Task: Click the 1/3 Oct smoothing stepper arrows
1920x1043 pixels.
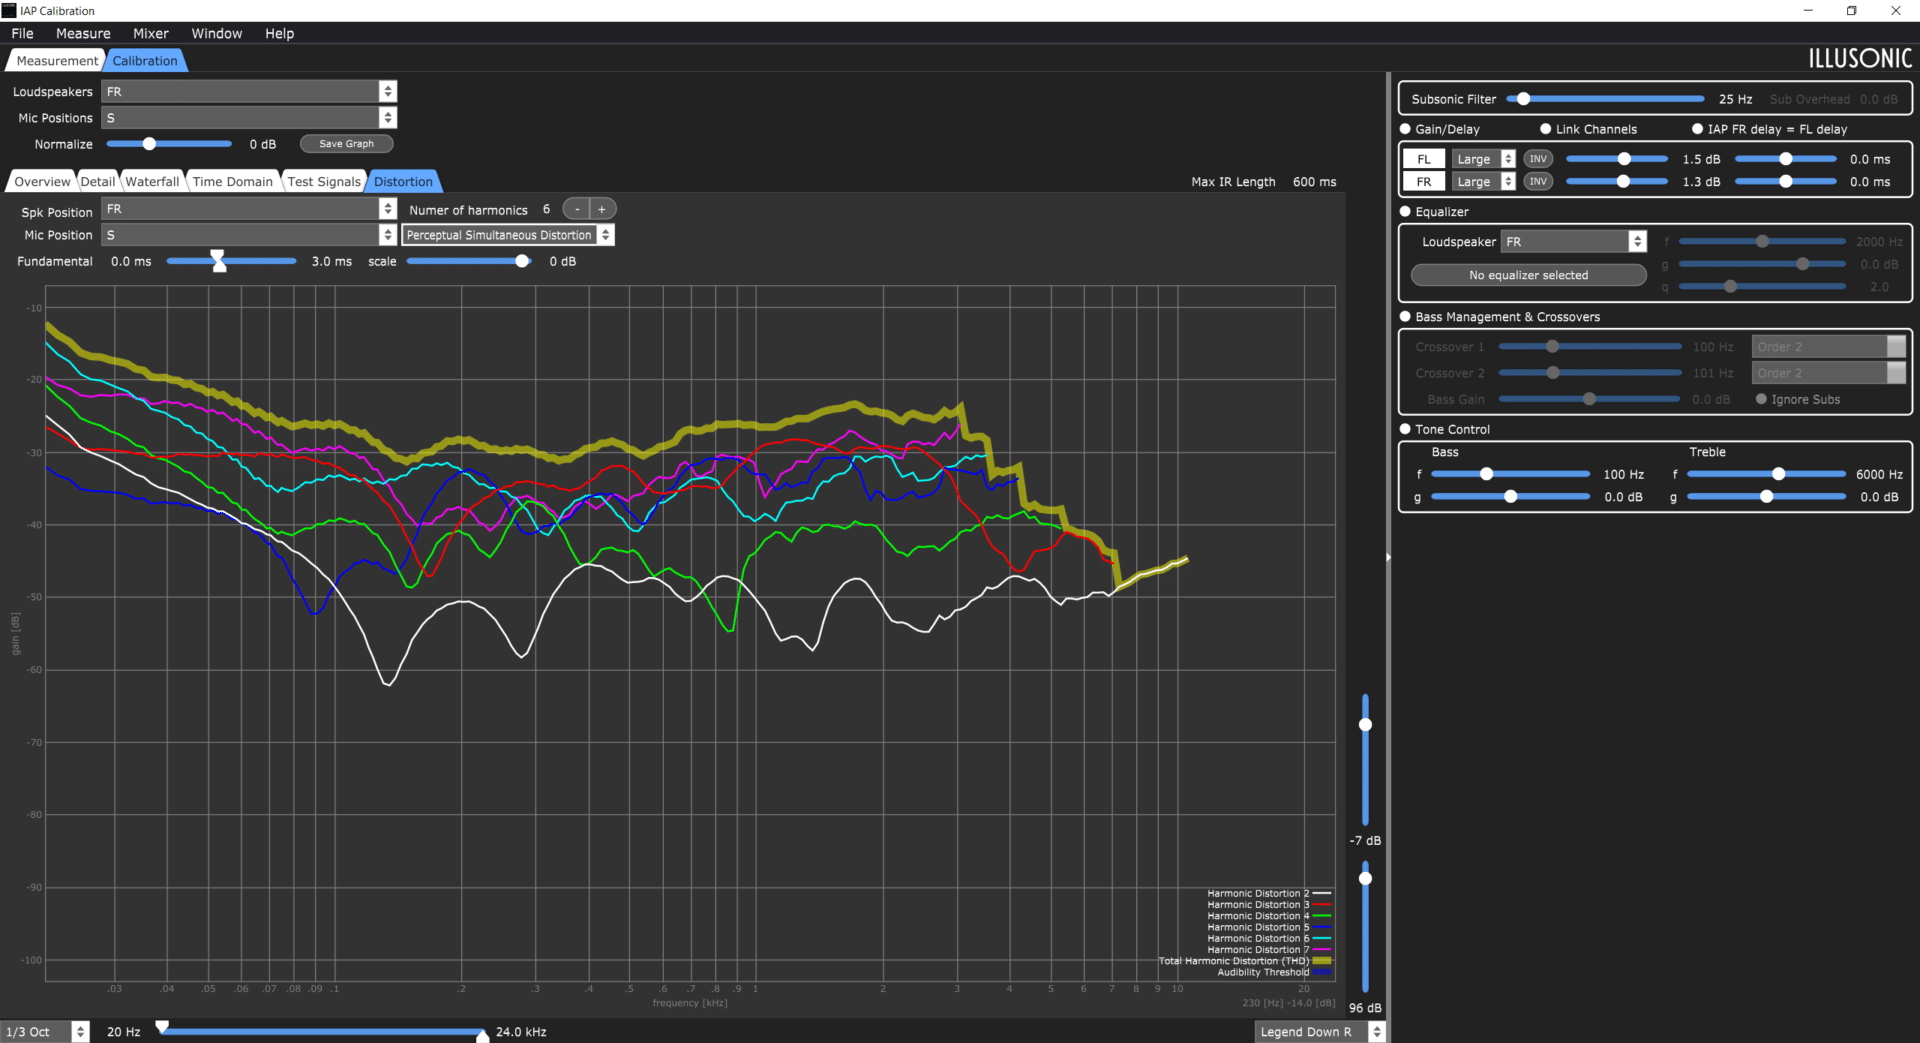Action: click(81, 1031)
